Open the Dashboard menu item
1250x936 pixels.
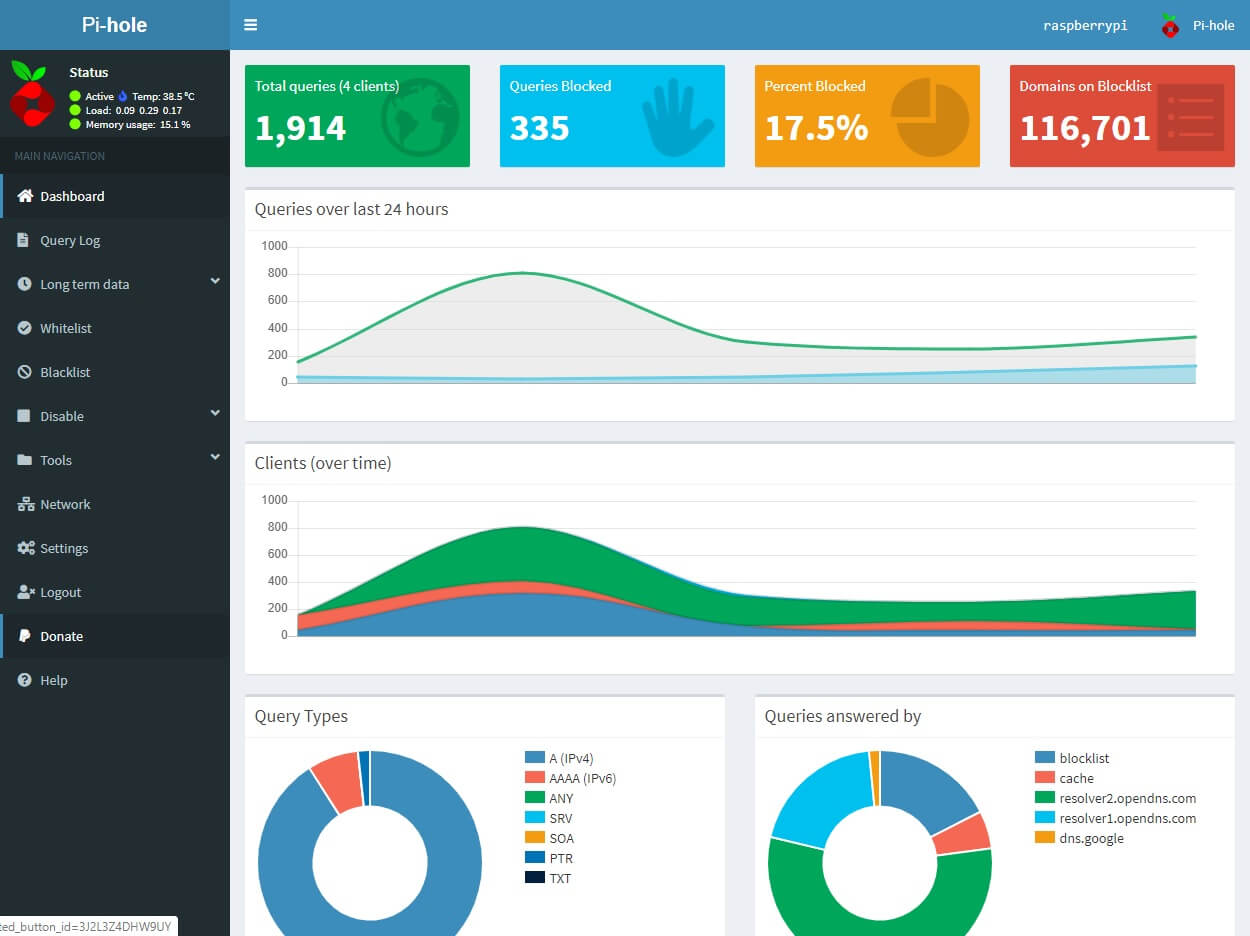[x=115, y=196]
